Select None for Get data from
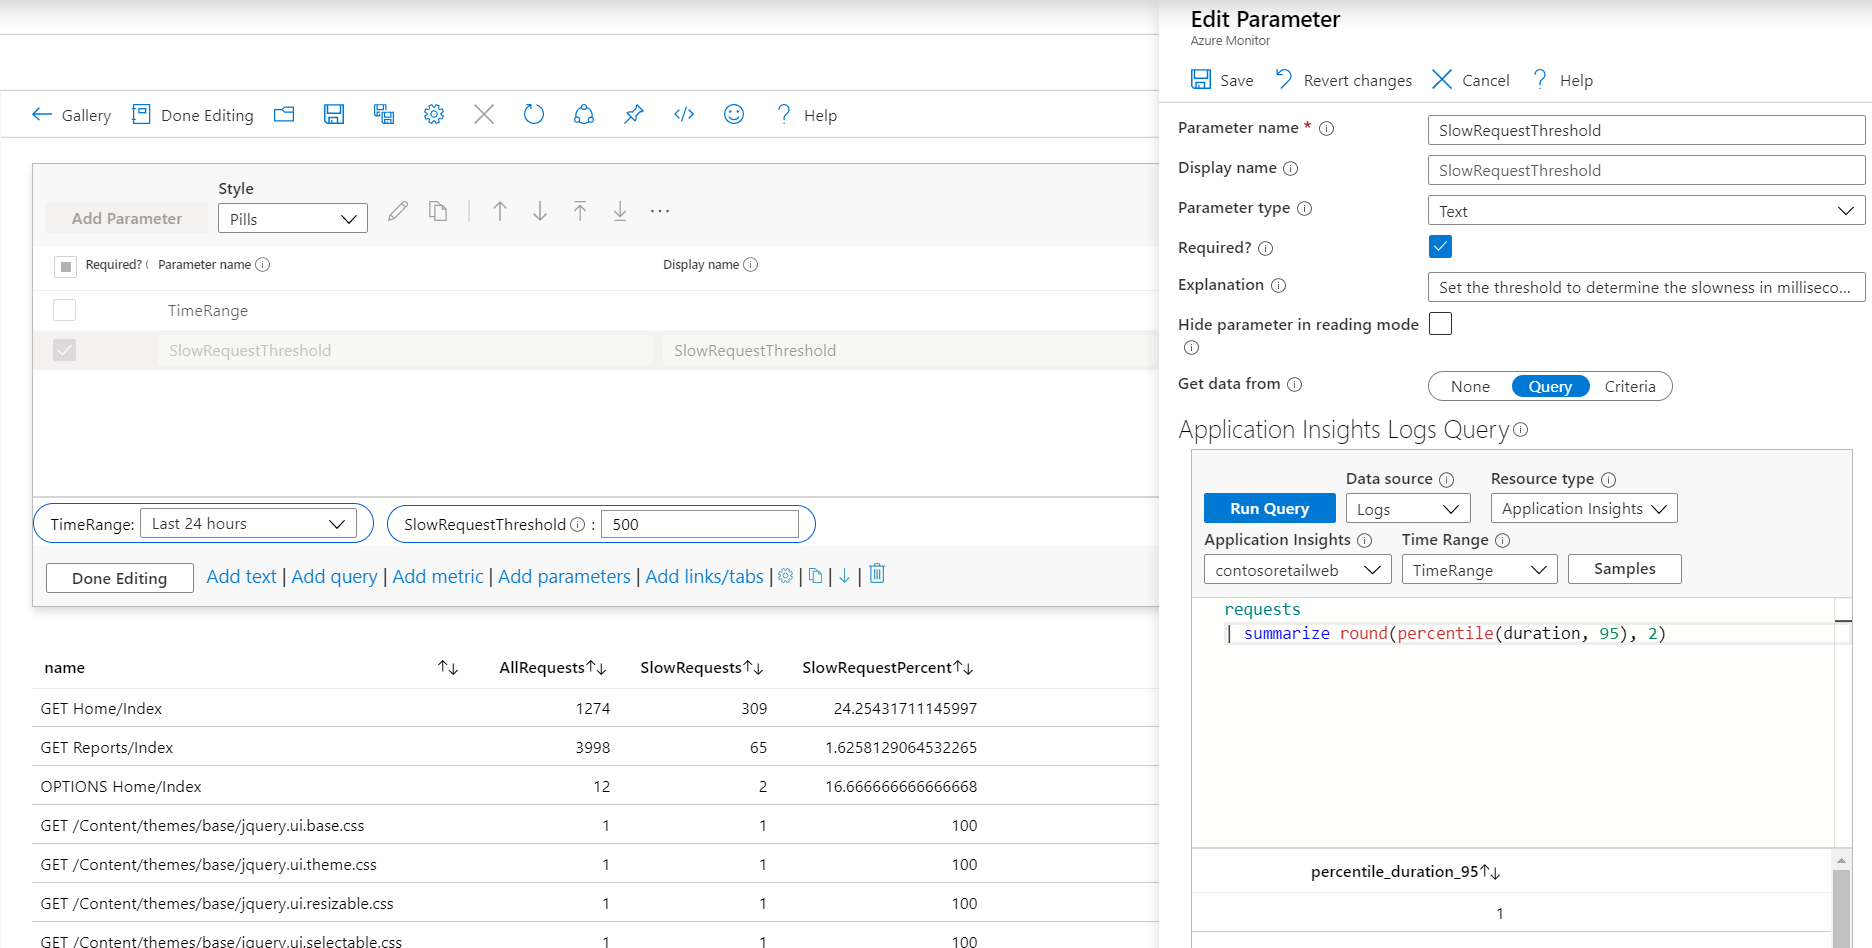 tap(1470, 387)
